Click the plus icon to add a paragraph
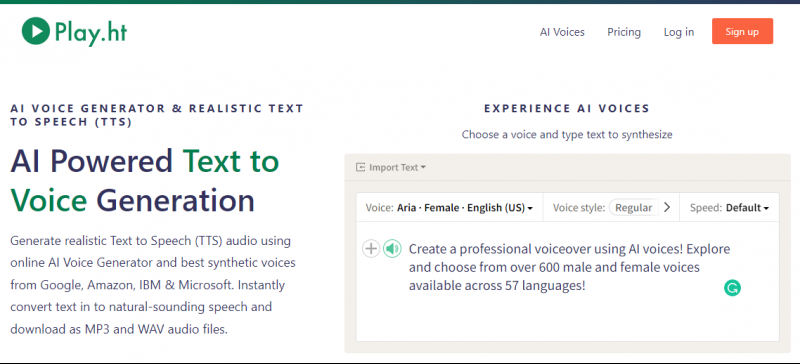Viewport: 800px width, 364px height. pyautogui.click(x=371, y=249)
